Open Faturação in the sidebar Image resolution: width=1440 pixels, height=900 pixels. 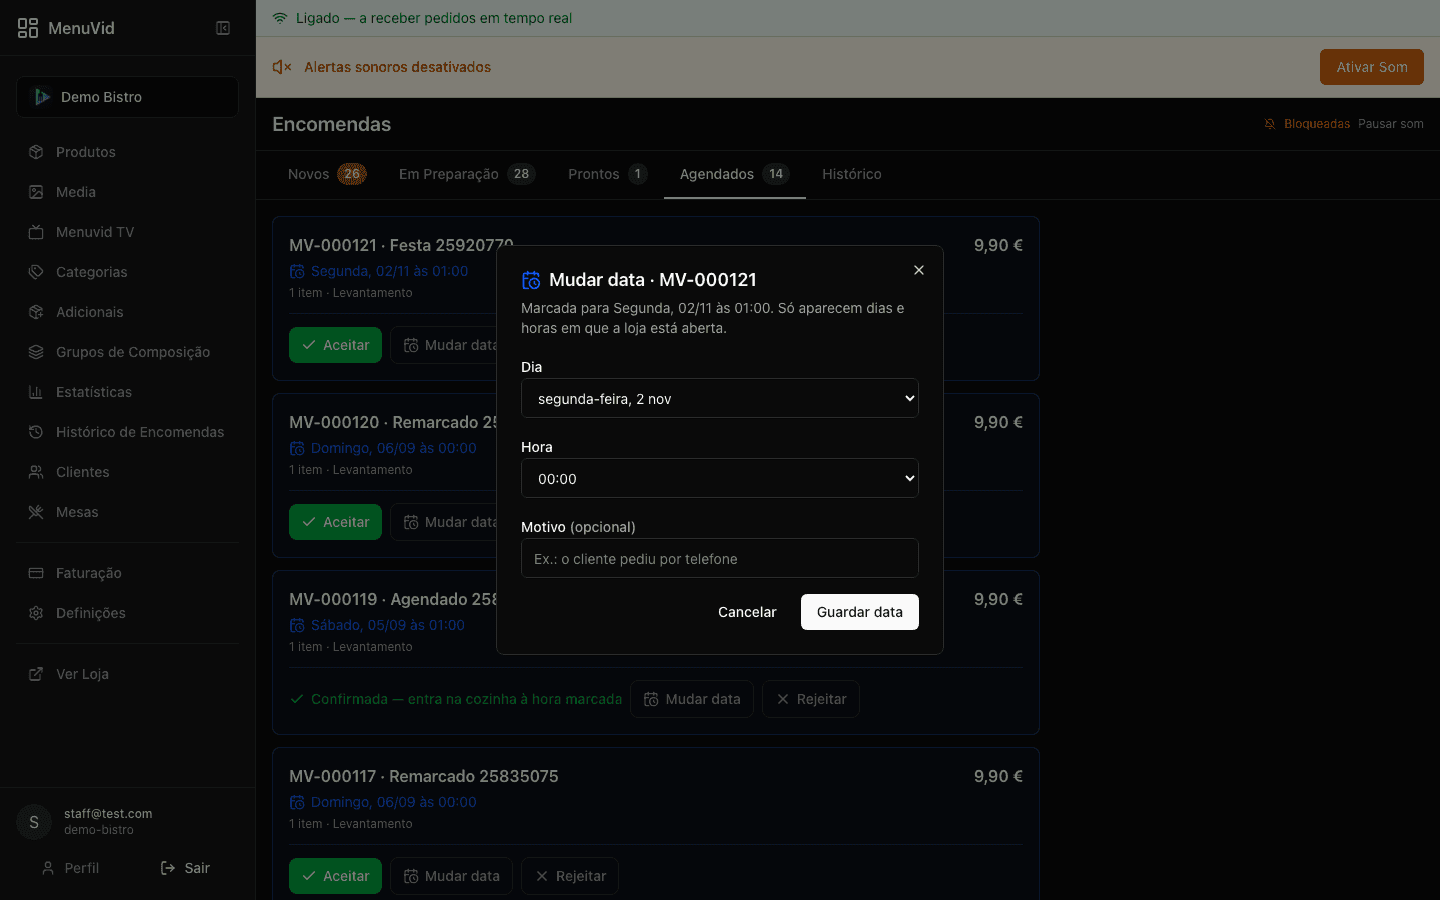coord(128,573)
